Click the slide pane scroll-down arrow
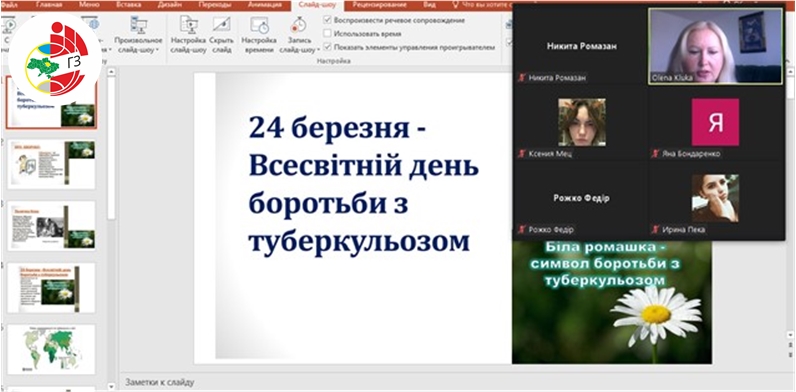 (790, 335)
